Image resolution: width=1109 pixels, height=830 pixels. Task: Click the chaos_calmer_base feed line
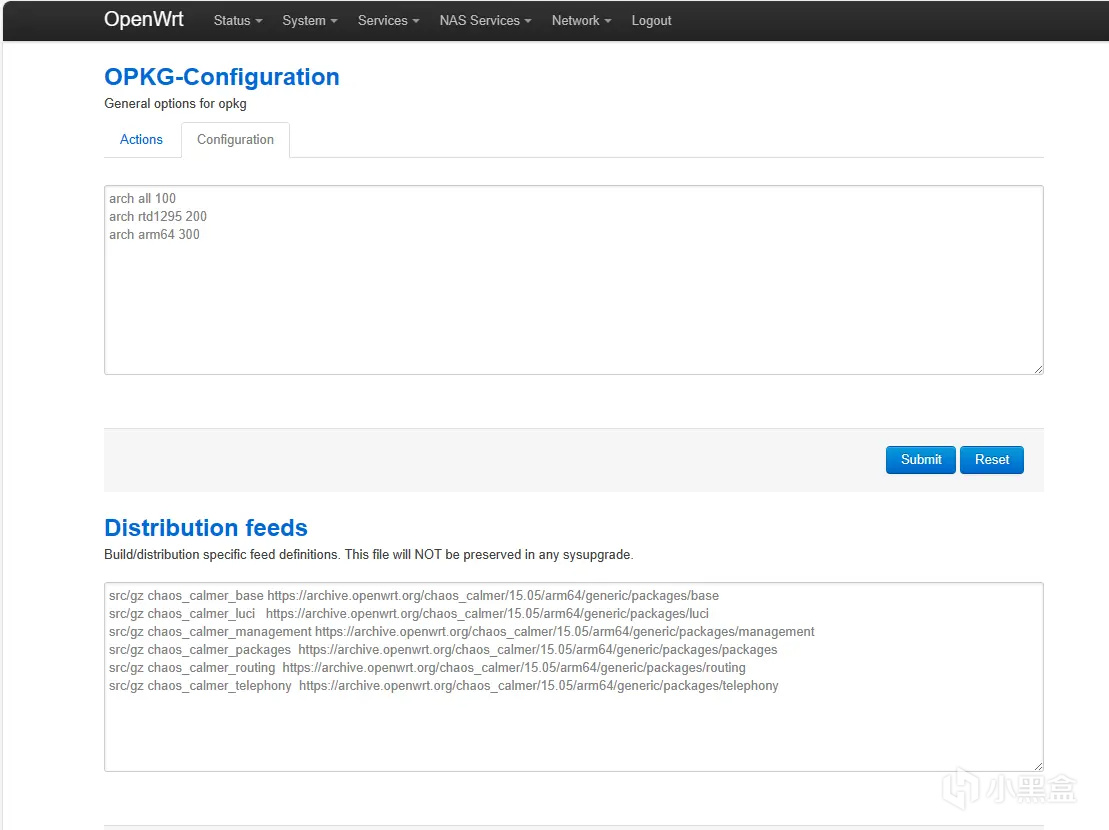414,596
